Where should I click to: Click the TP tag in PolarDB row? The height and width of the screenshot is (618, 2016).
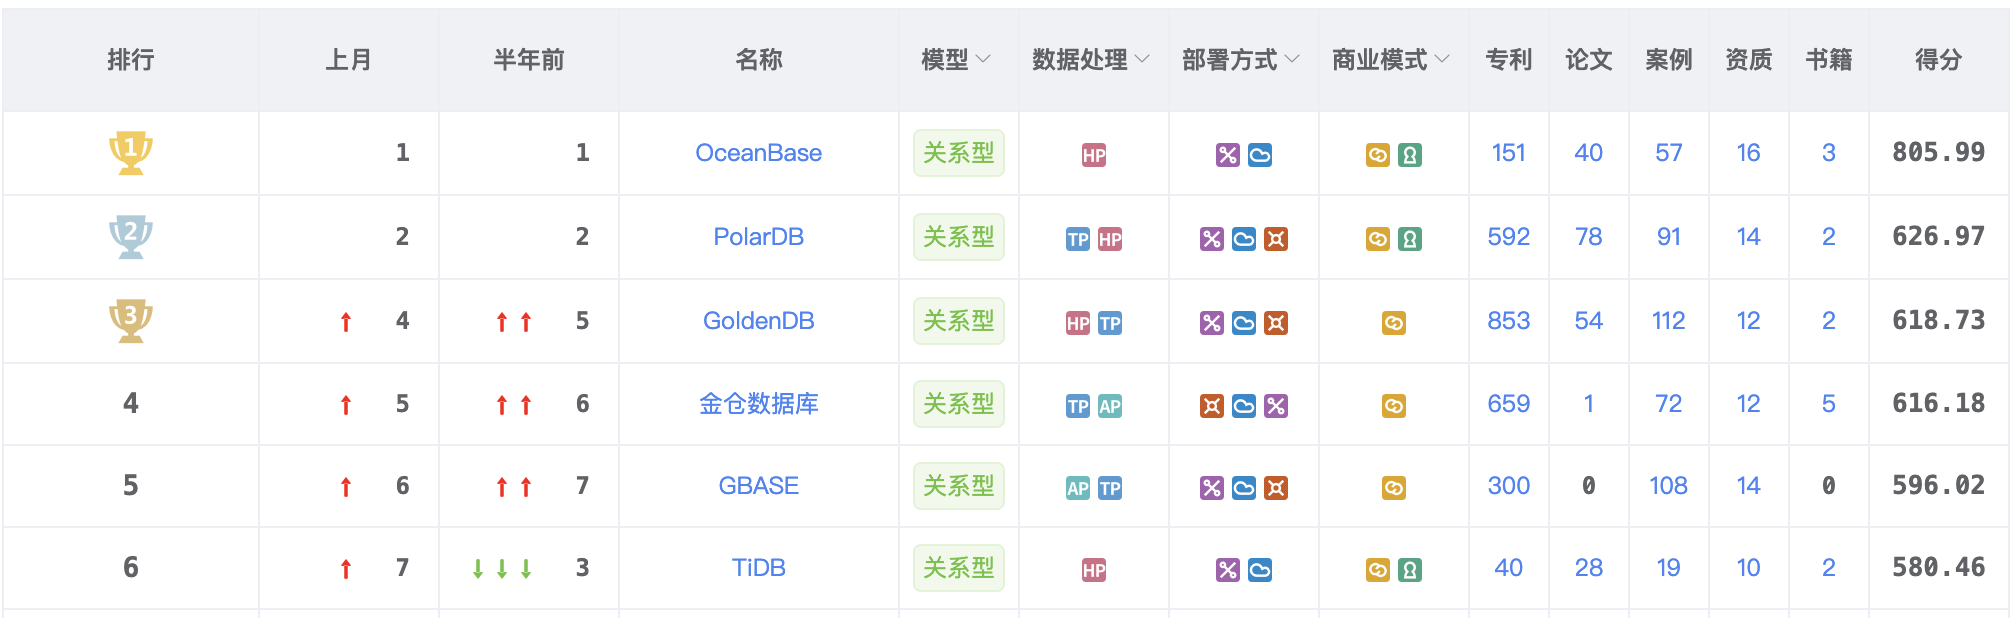[x=1078, y=239]
